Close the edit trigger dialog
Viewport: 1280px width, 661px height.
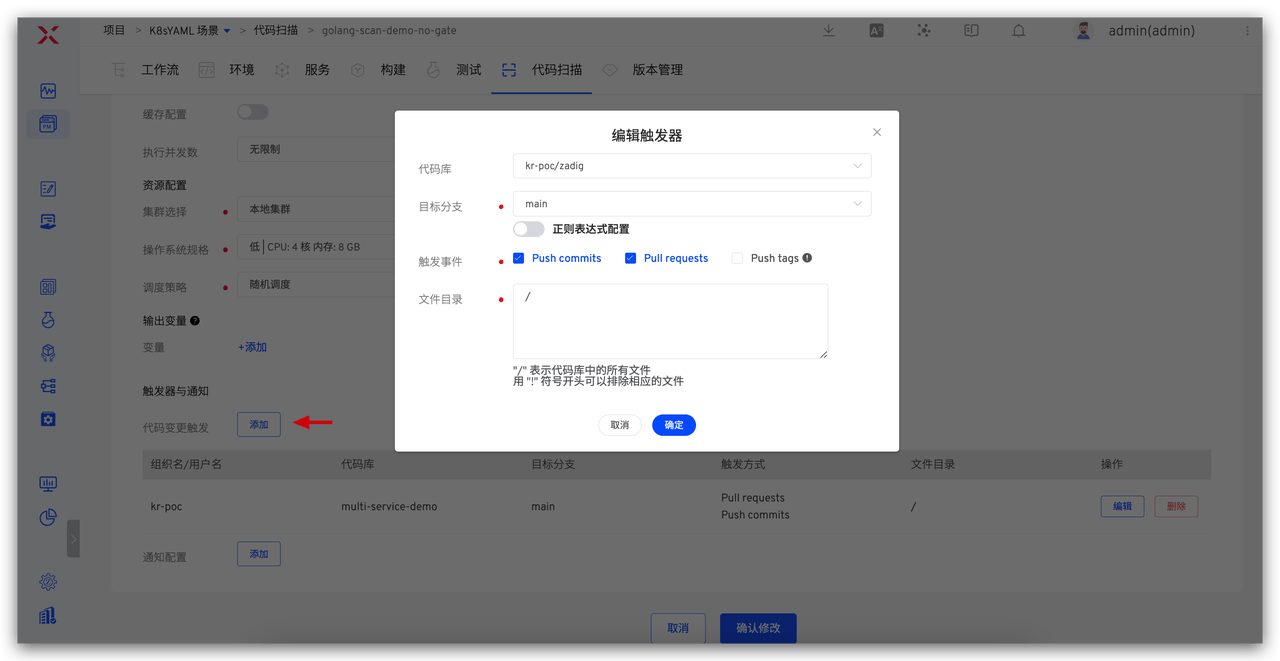877,132
